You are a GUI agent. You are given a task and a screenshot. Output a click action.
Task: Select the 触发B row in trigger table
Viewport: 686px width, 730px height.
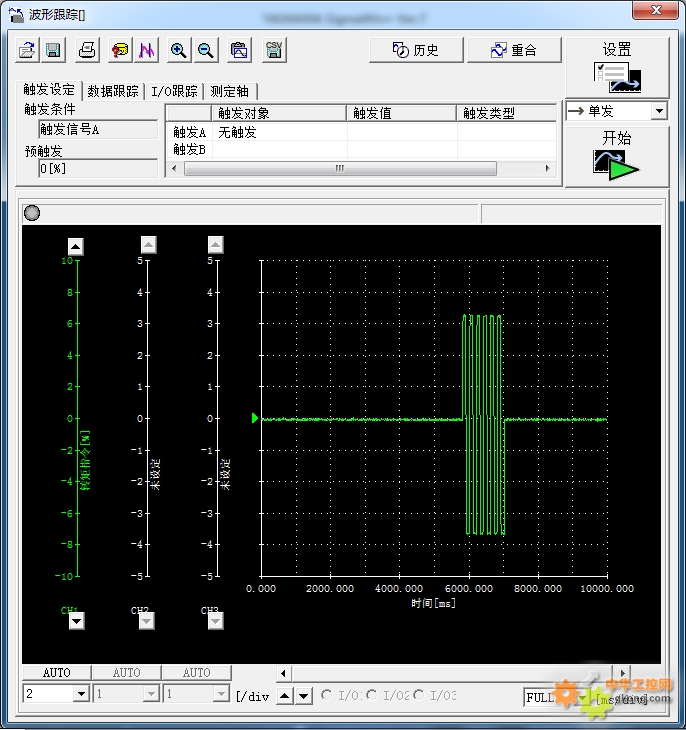361,149
